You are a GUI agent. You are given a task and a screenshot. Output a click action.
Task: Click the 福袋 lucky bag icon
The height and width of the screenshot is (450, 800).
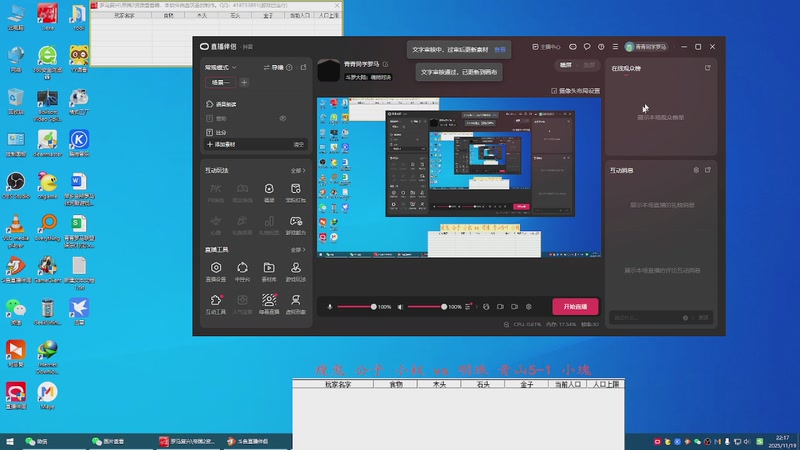[x=269, y=192]
